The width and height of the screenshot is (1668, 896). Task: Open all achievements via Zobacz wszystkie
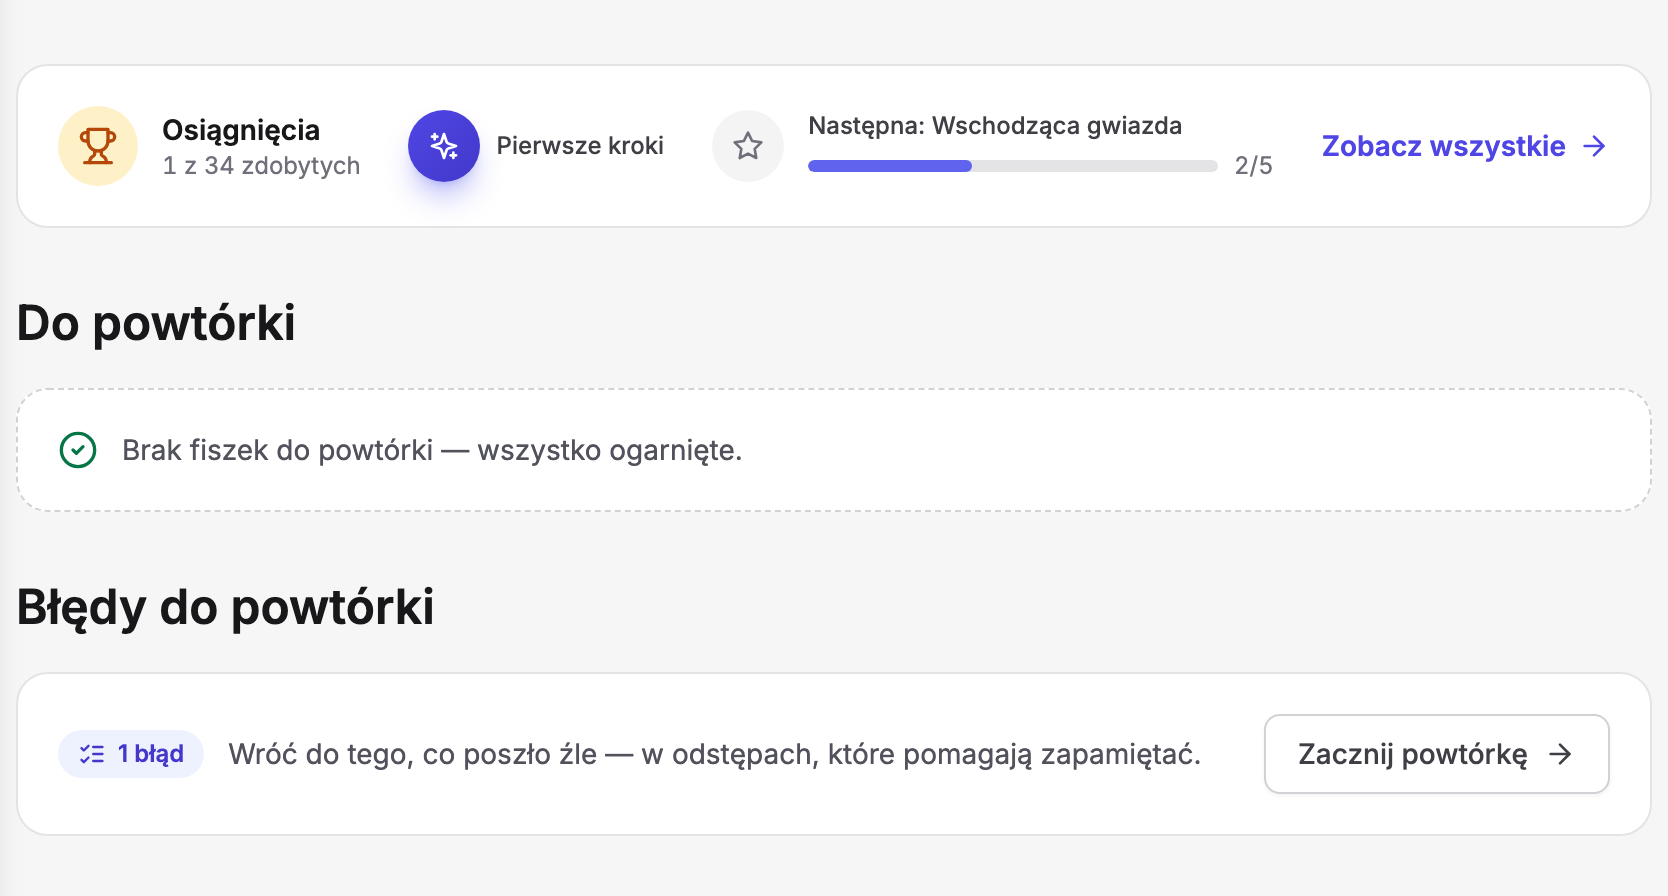(1464, 146)
